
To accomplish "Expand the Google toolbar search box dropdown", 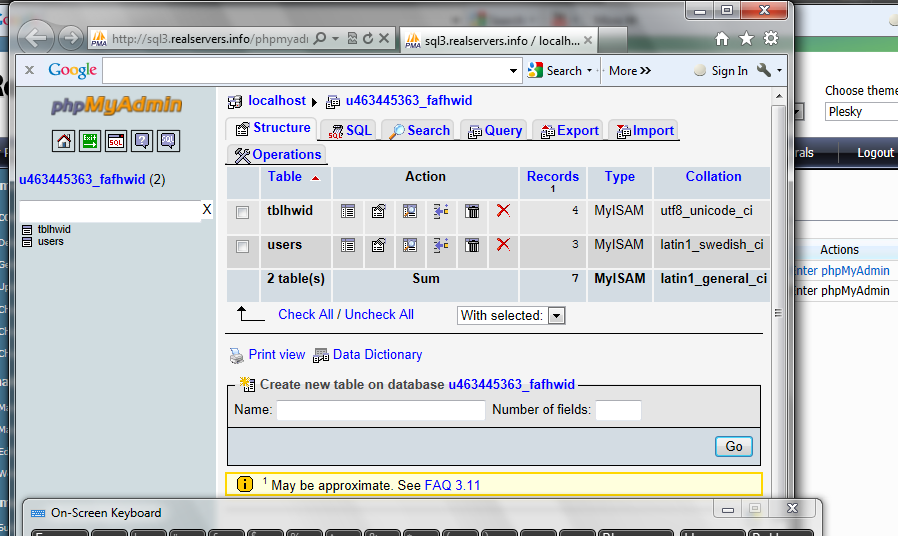I will click(x=513, y=71).
